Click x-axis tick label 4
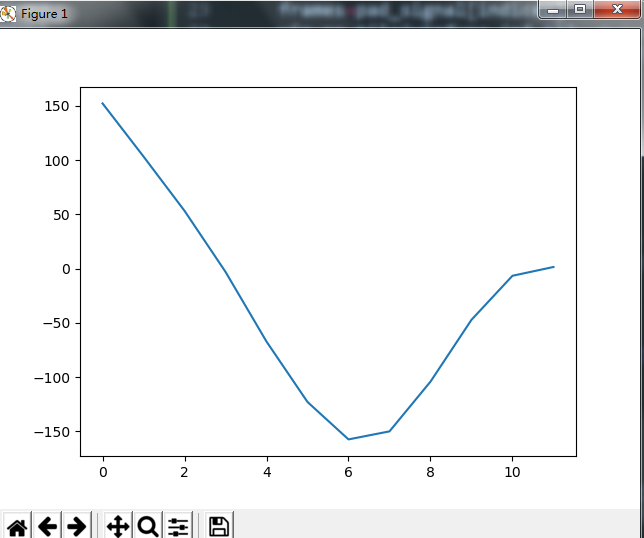Screen dimensions: 644x538 tap(267, 472)
